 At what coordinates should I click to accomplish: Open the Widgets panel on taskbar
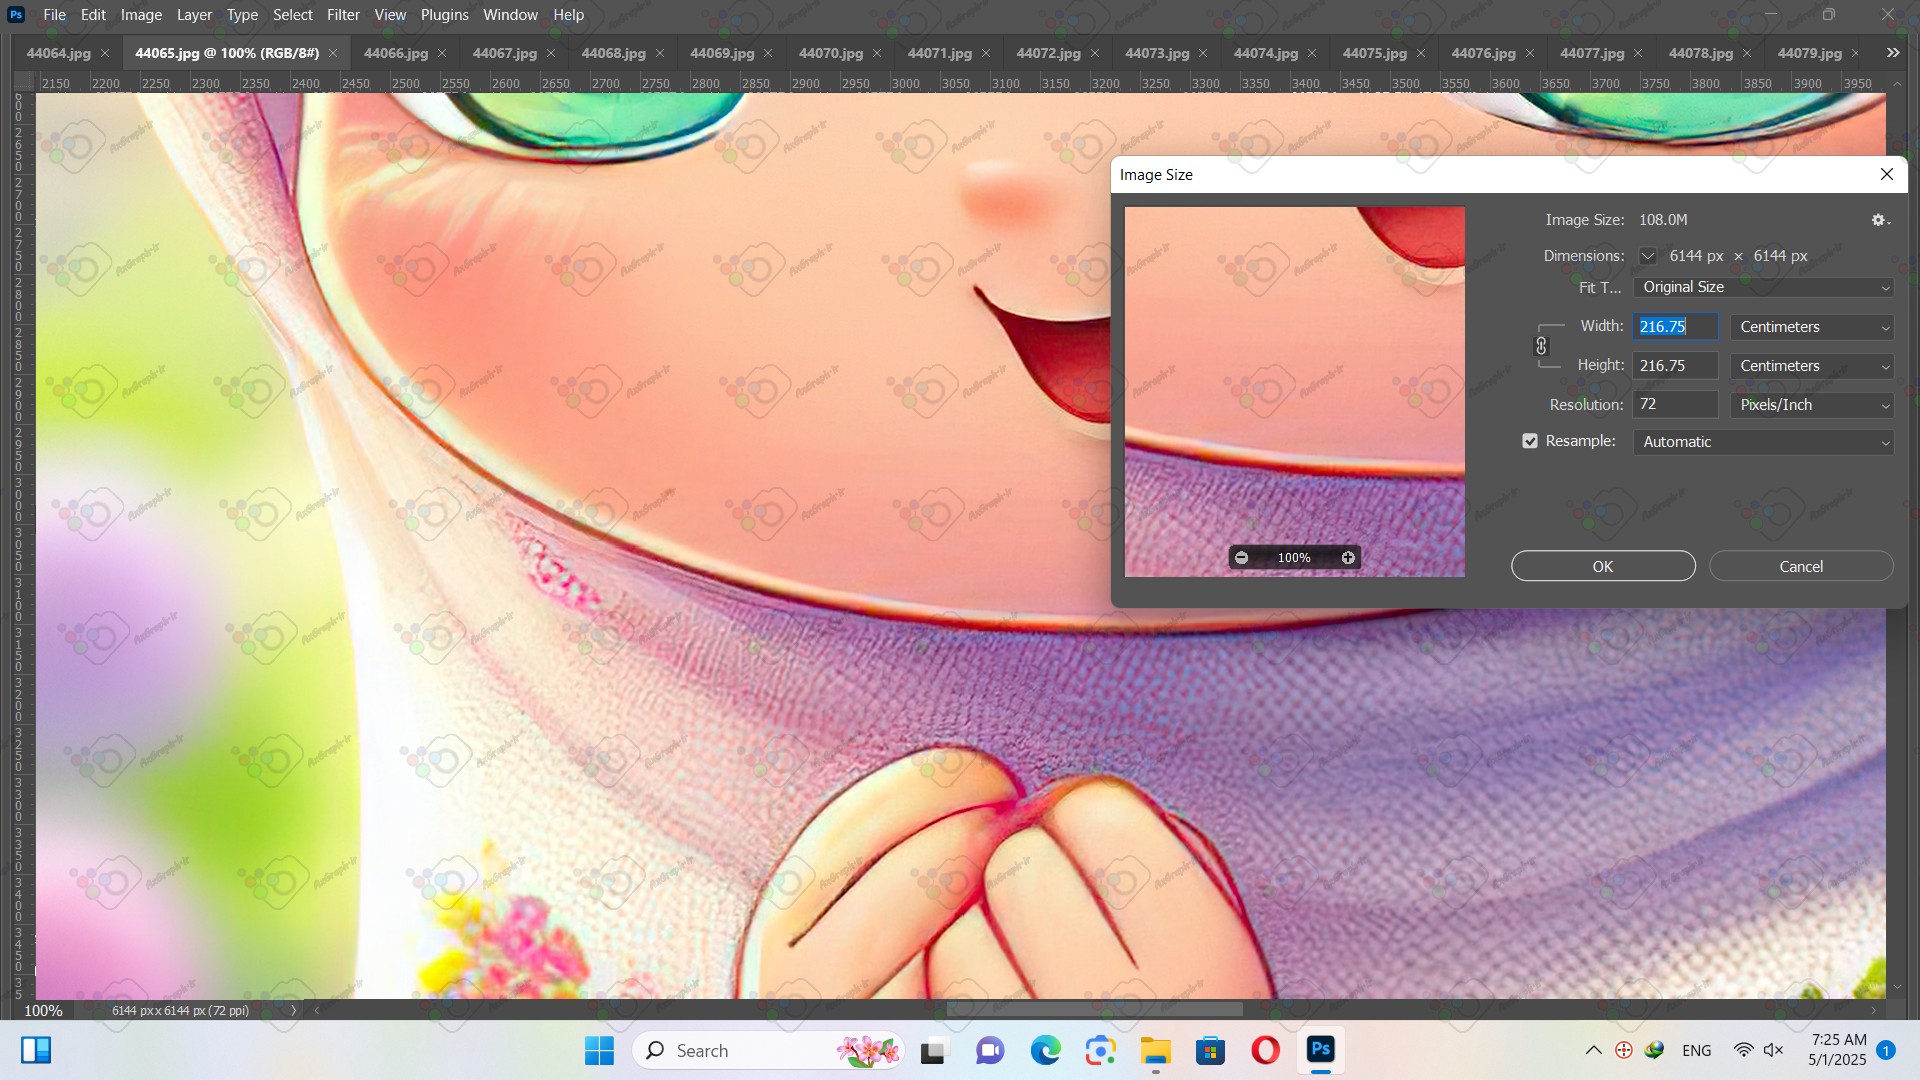(x=36, y=1050)
